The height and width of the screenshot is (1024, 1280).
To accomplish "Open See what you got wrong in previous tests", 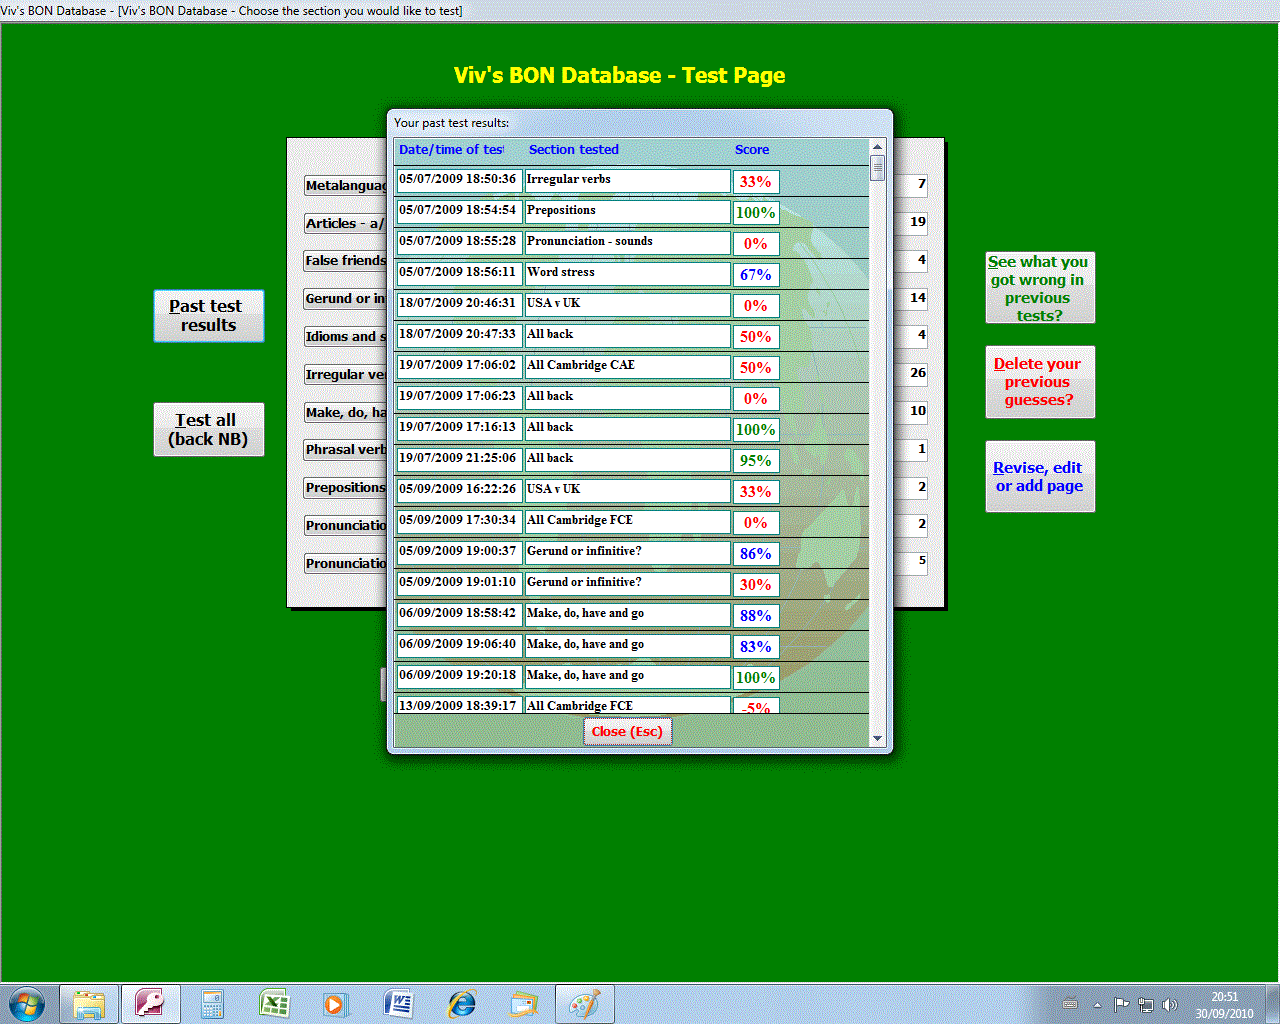I will click(1039, 288).
